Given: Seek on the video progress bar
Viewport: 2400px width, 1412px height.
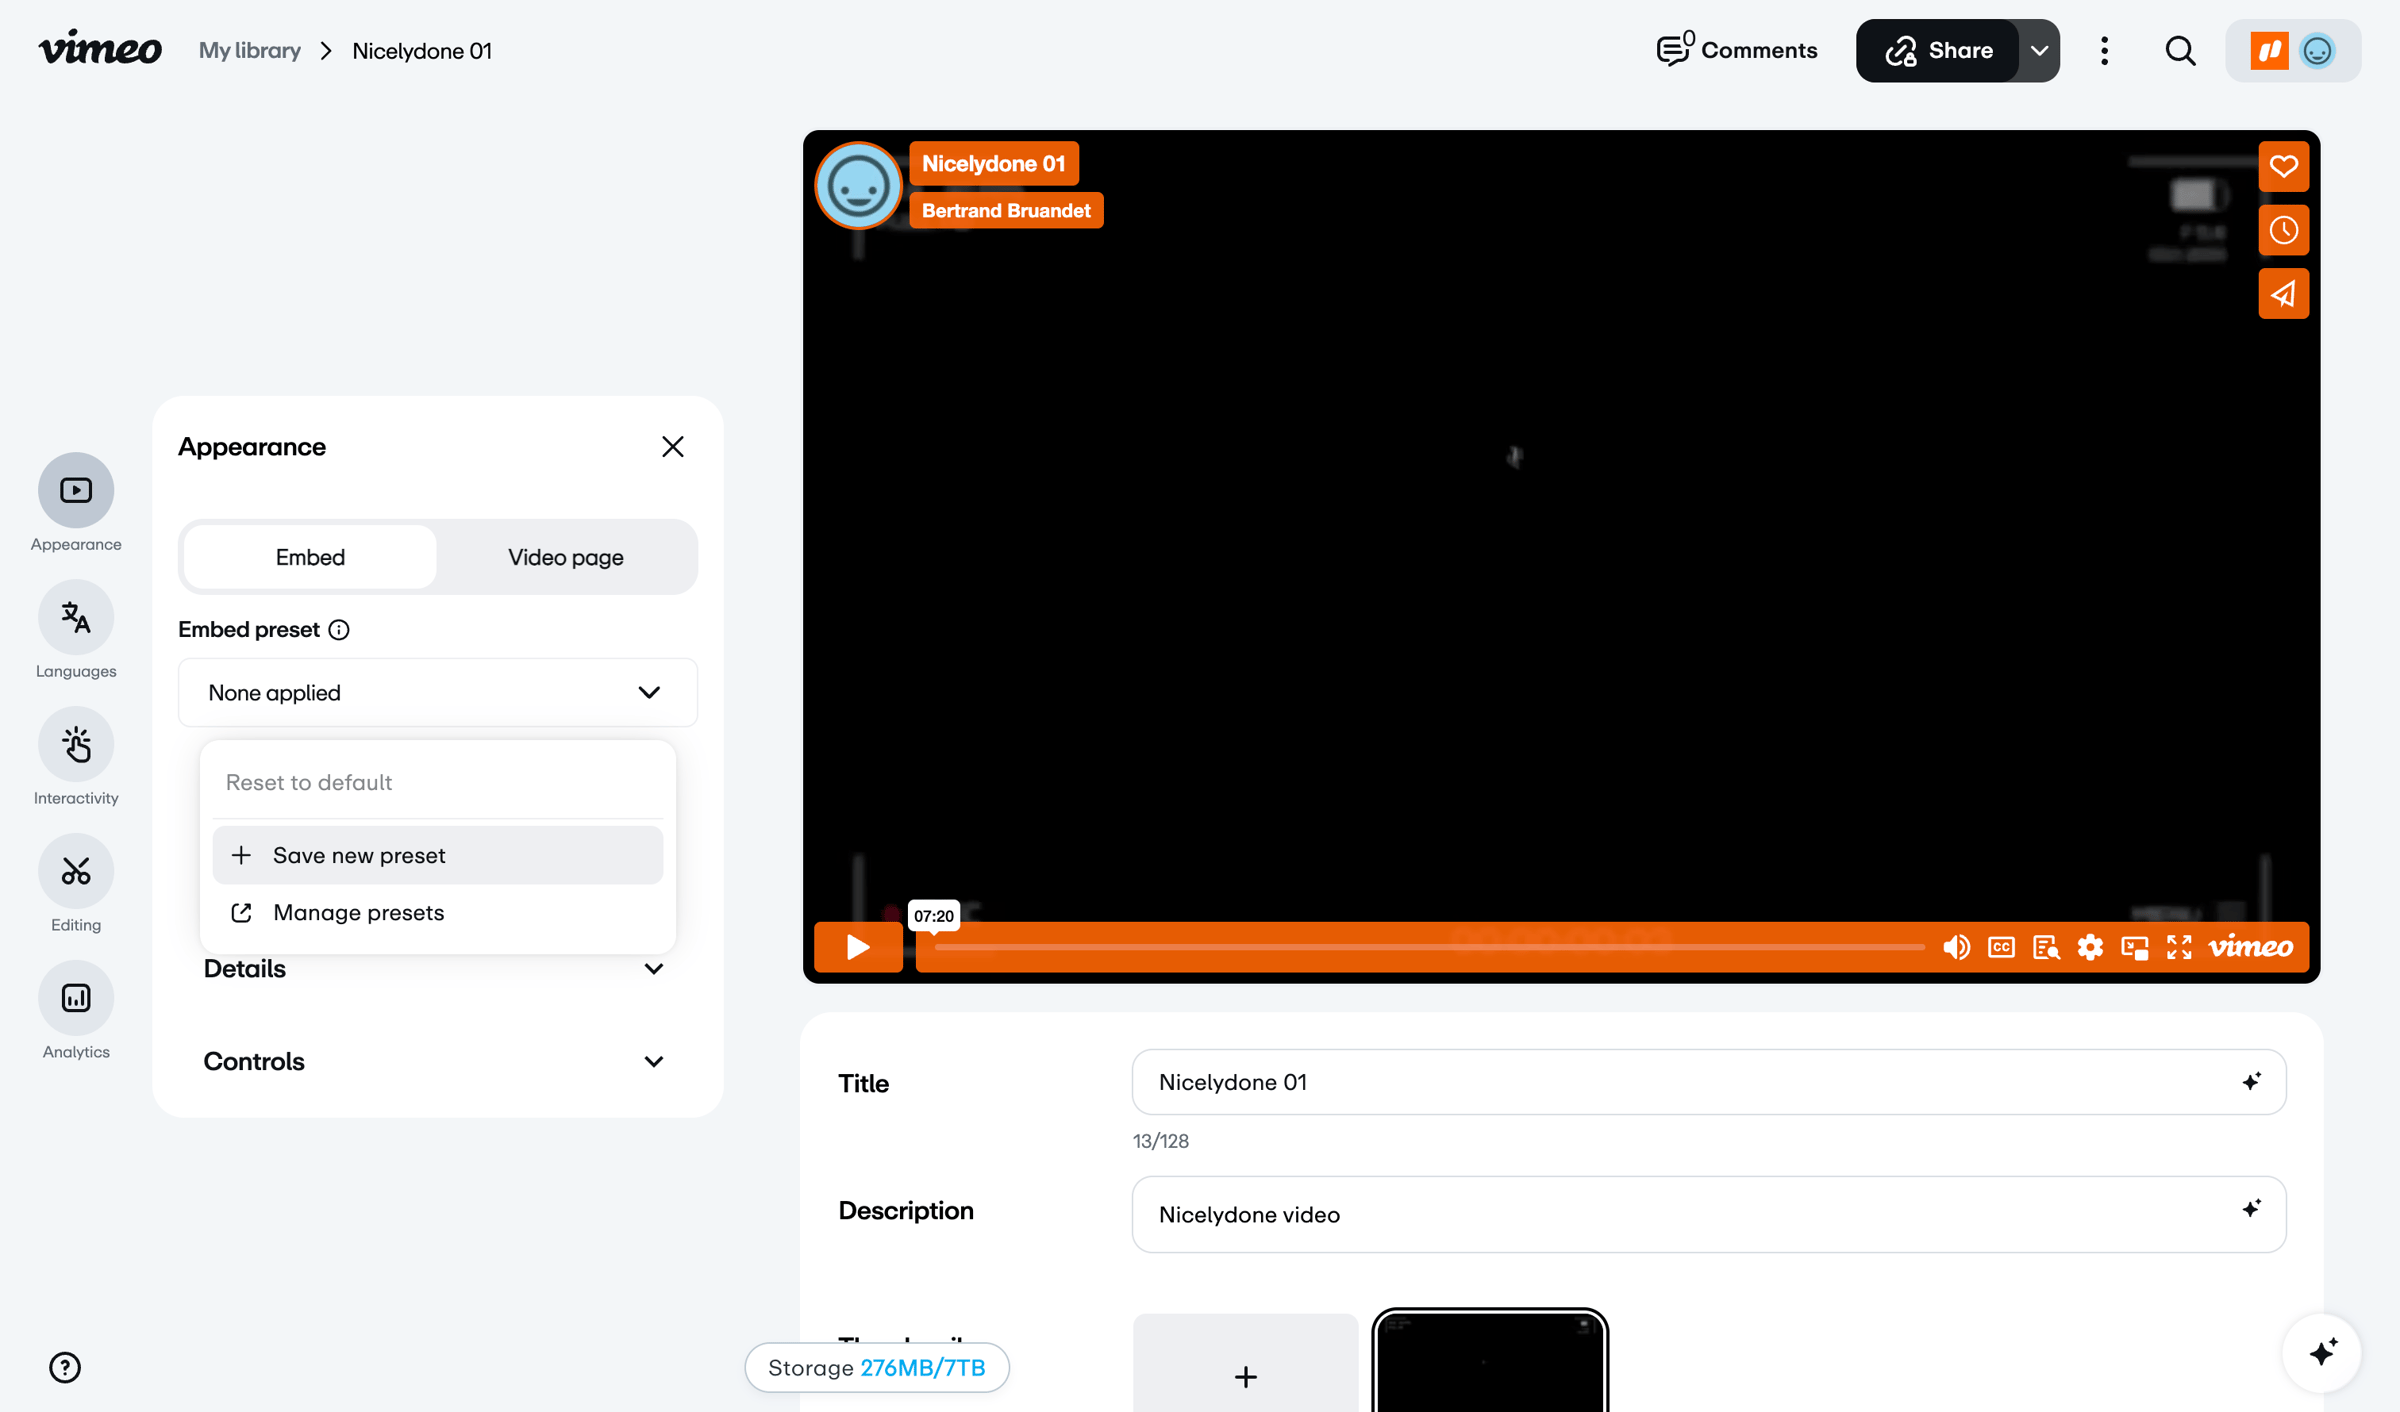Looking at the screenshot, I should [1429, 947].
